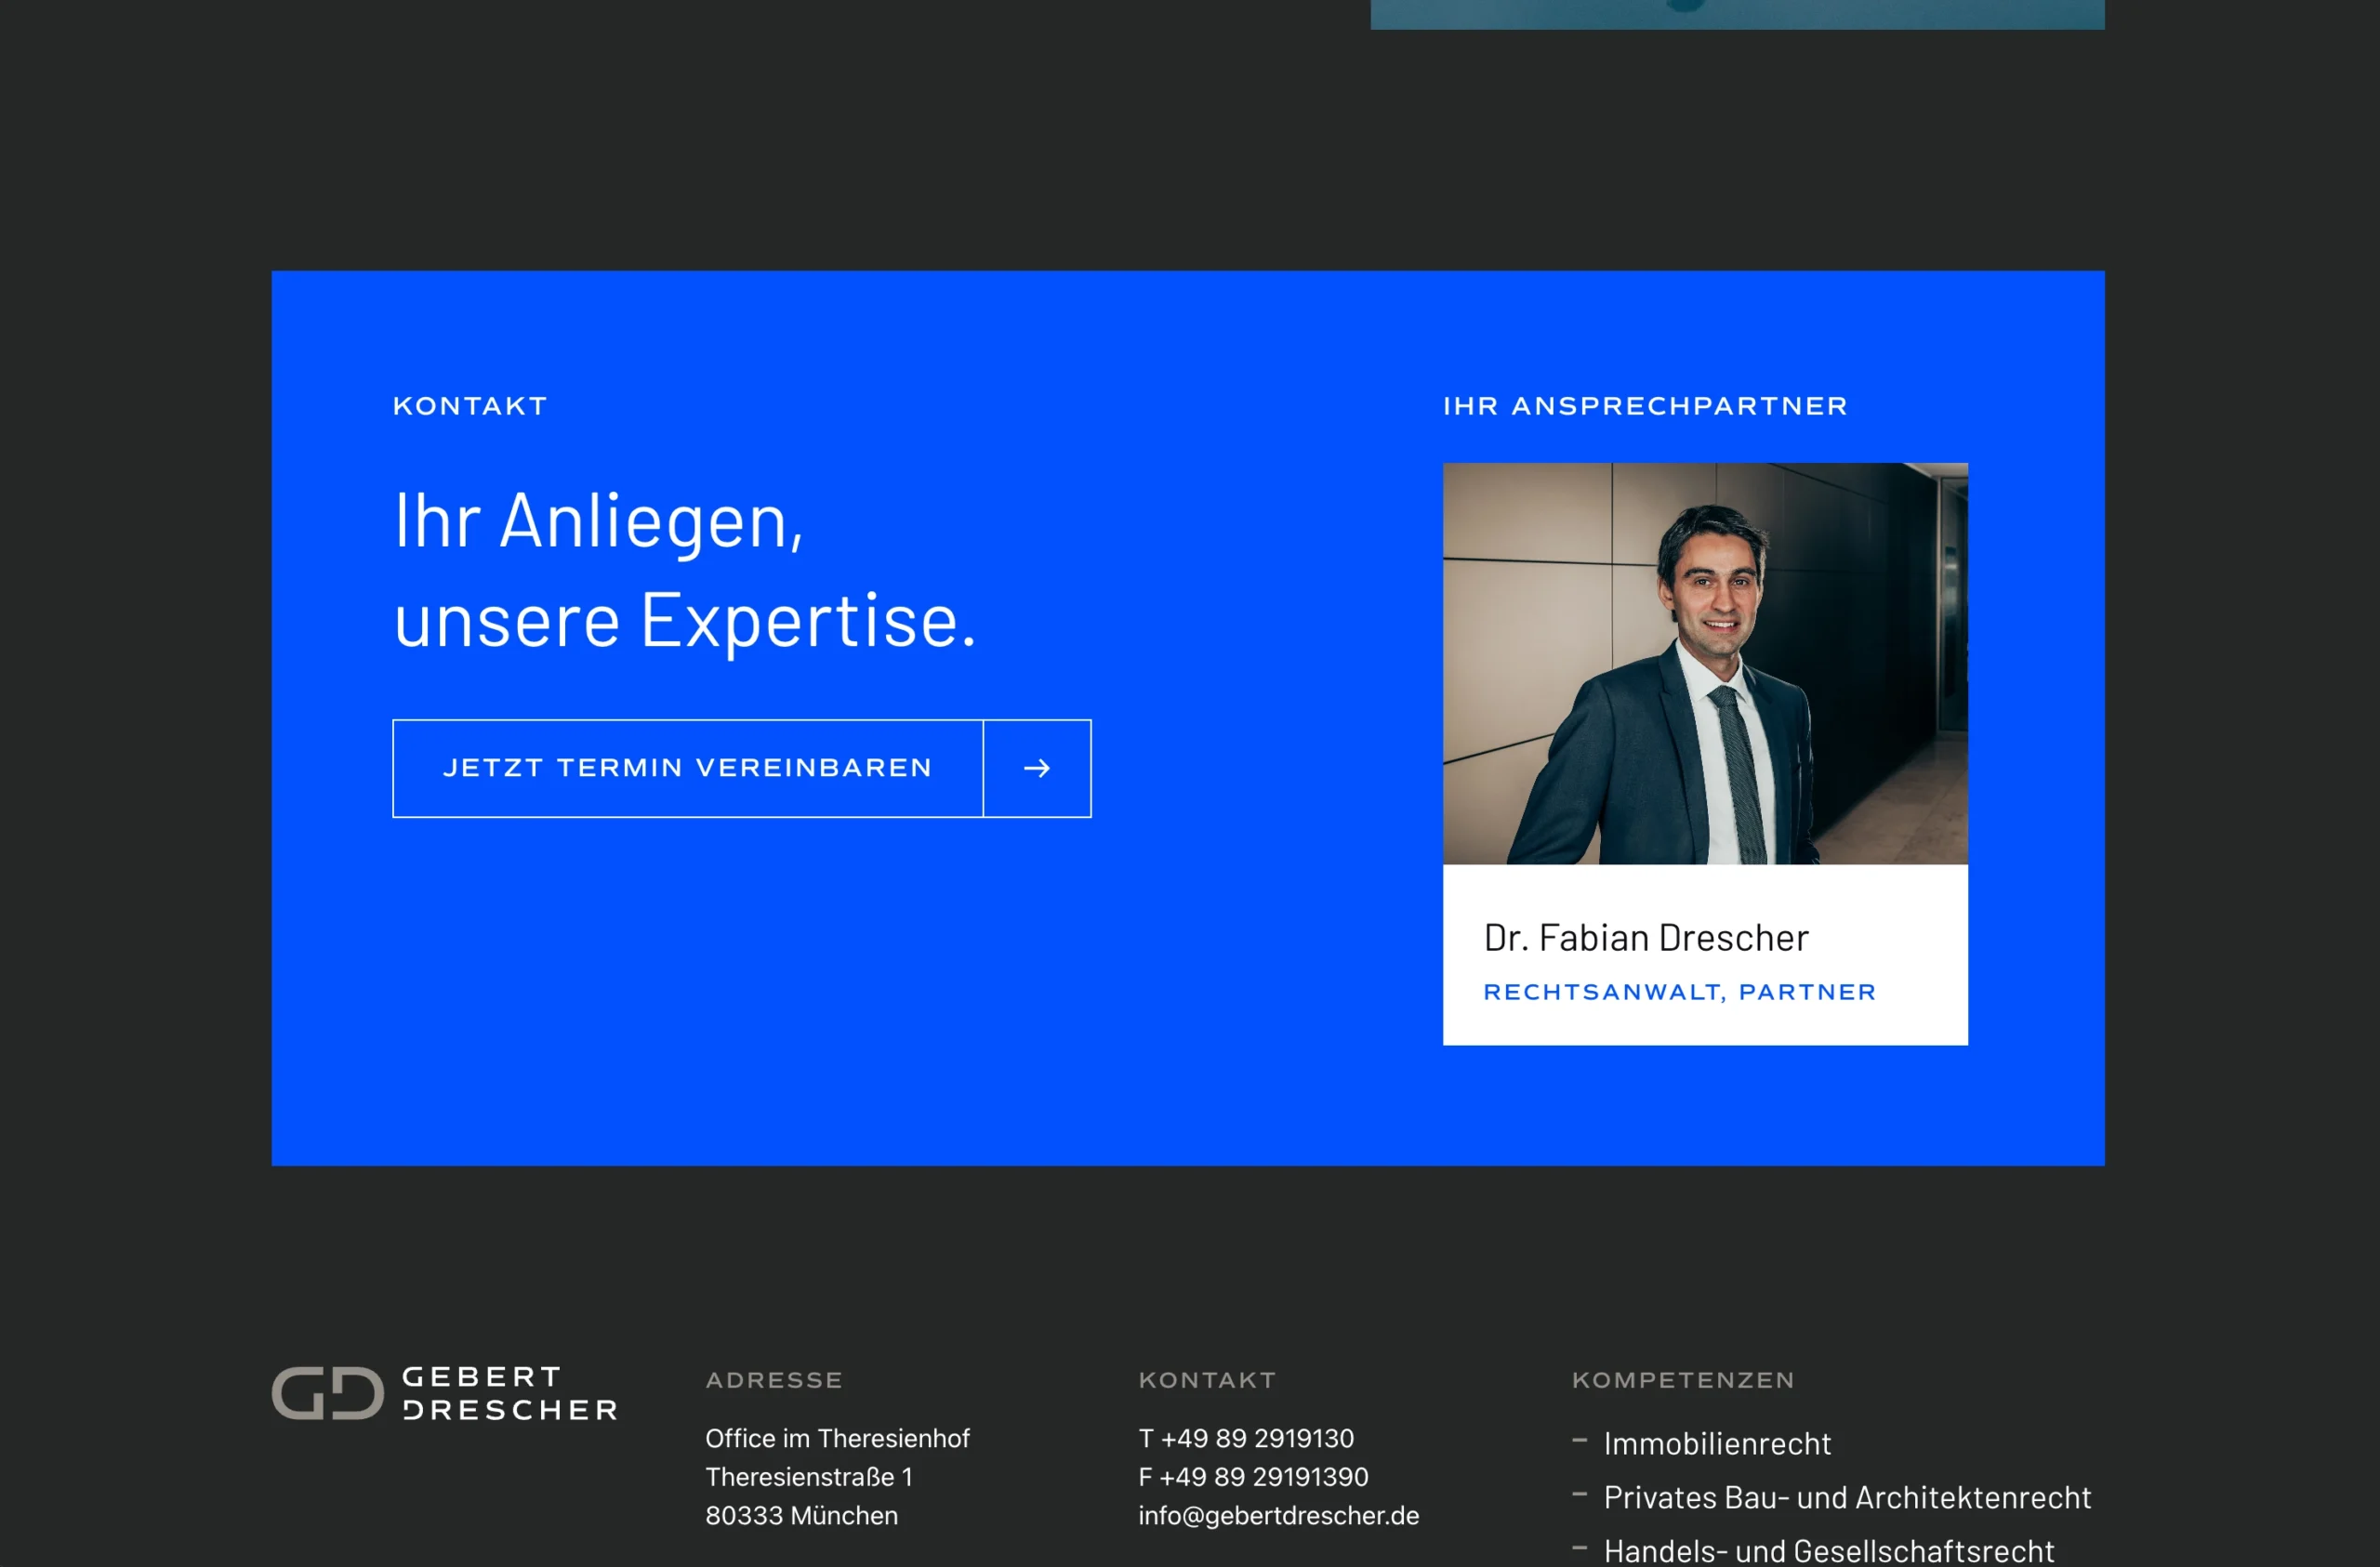Click the arrow icon beside Jetzt Termin vereinbaren

pos(1037,768)
